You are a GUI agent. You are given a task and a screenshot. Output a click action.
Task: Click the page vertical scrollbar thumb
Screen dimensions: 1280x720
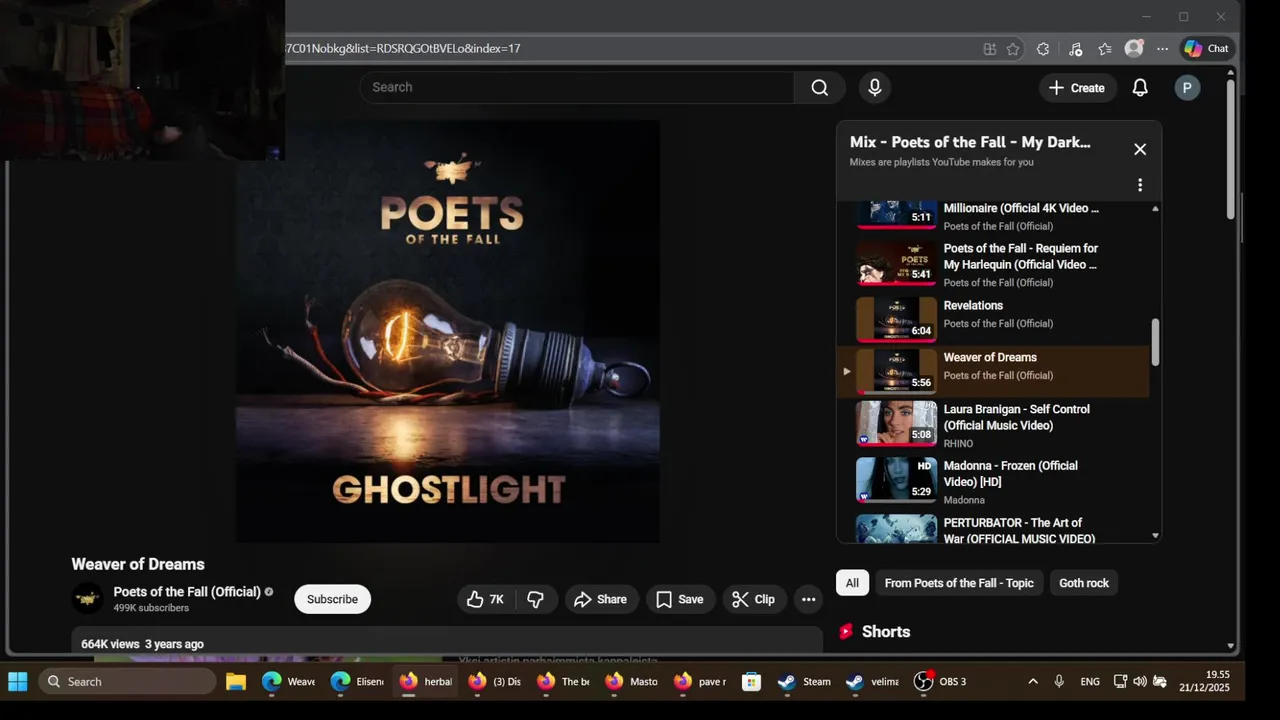click(x=1231, y=150)
